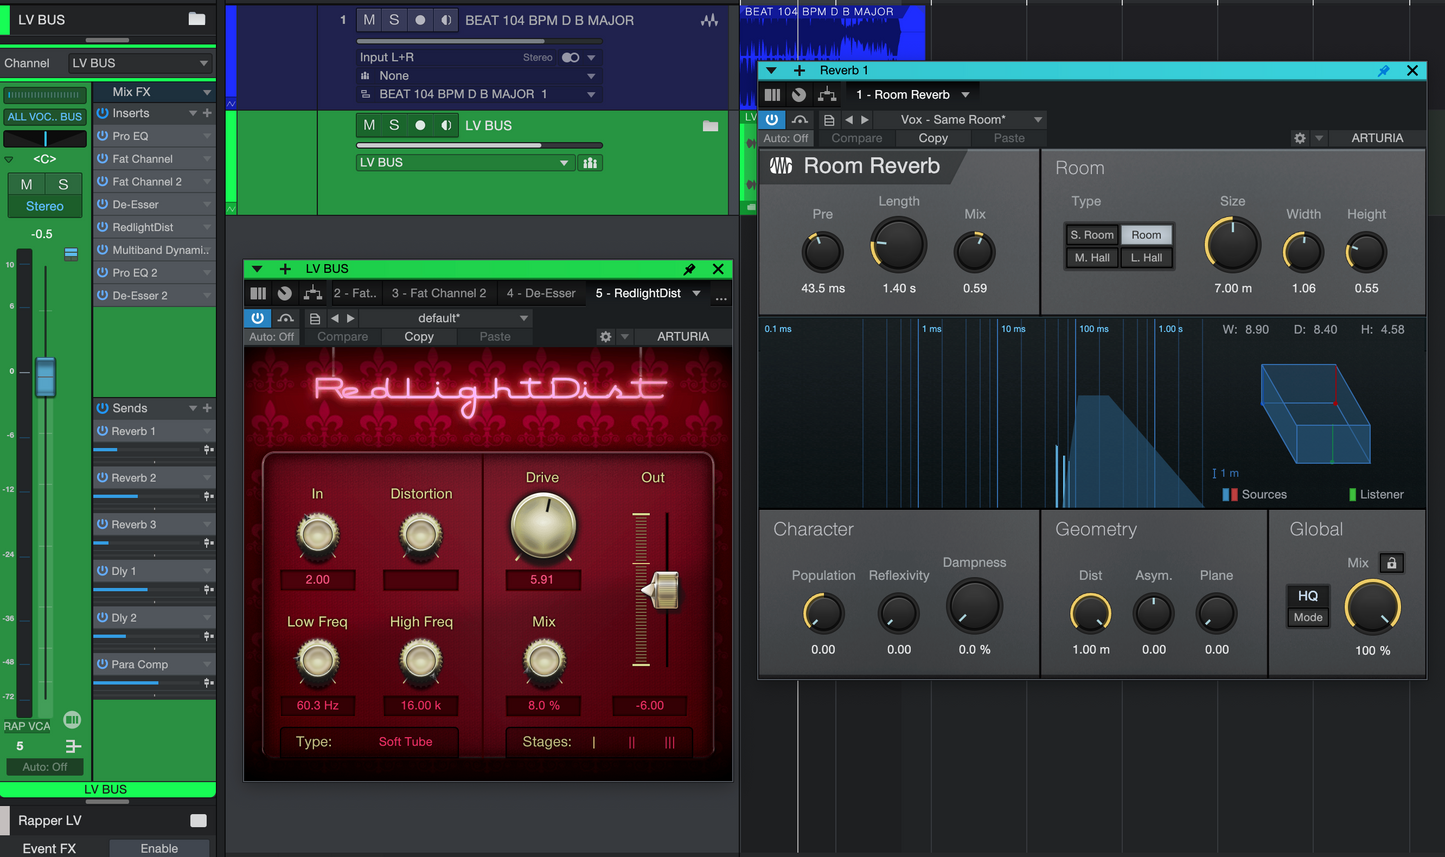Deactivate the Reverb 1 send

click(x=102, y=431)
